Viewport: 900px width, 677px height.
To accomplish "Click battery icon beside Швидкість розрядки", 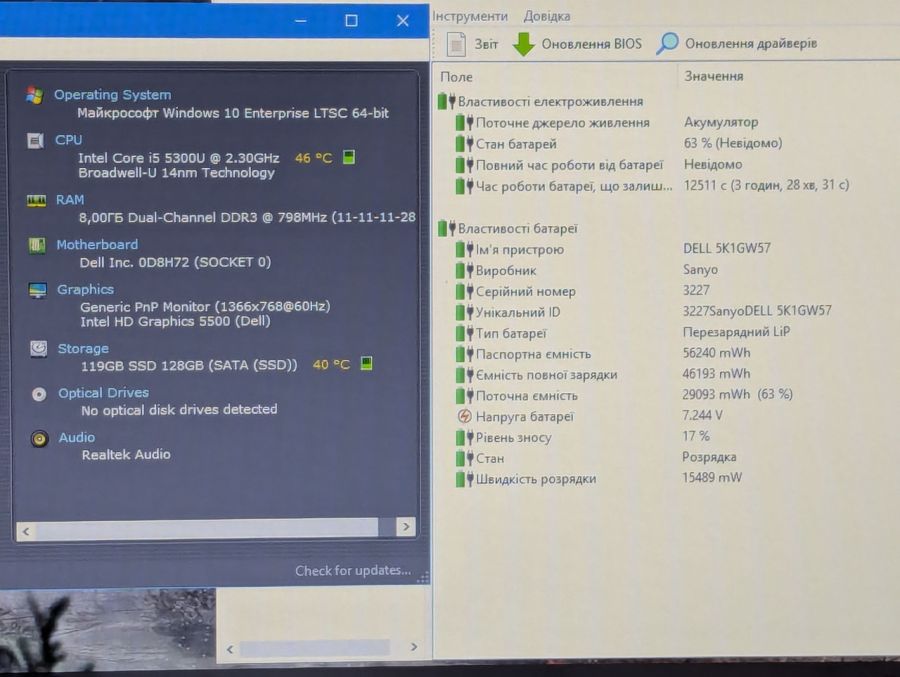I will [464, 479].
